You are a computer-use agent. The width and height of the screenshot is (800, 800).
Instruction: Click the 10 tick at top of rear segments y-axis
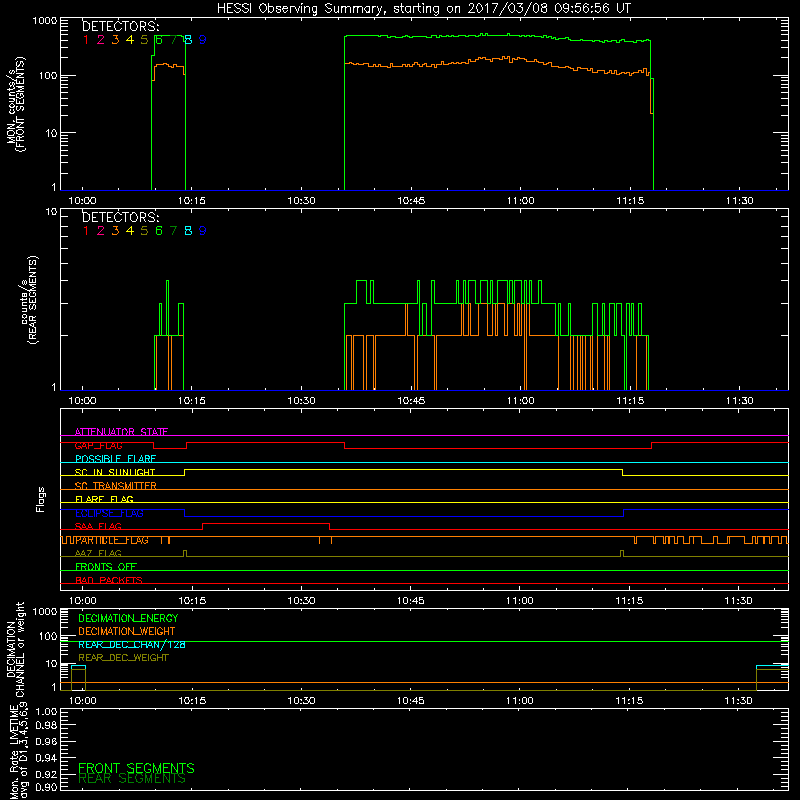[52, 211]
